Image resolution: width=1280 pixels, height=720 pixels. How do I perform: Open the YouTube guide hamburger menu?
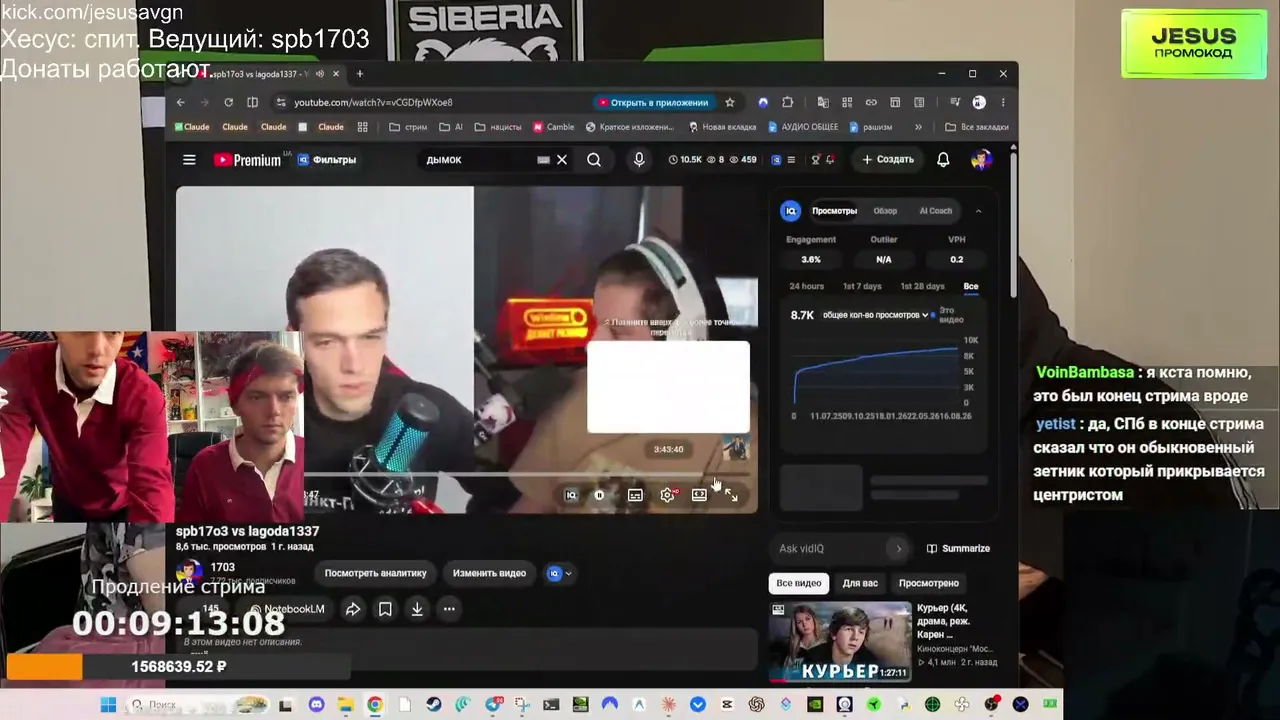189,160
